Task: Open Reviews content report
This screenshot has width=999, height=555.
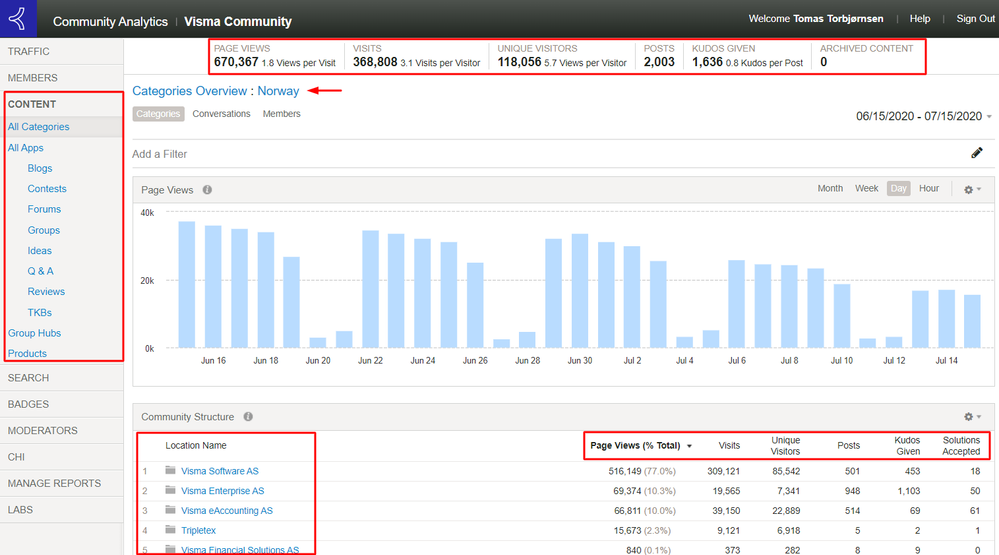Action: pyautogui.click(x=46, y=291)
